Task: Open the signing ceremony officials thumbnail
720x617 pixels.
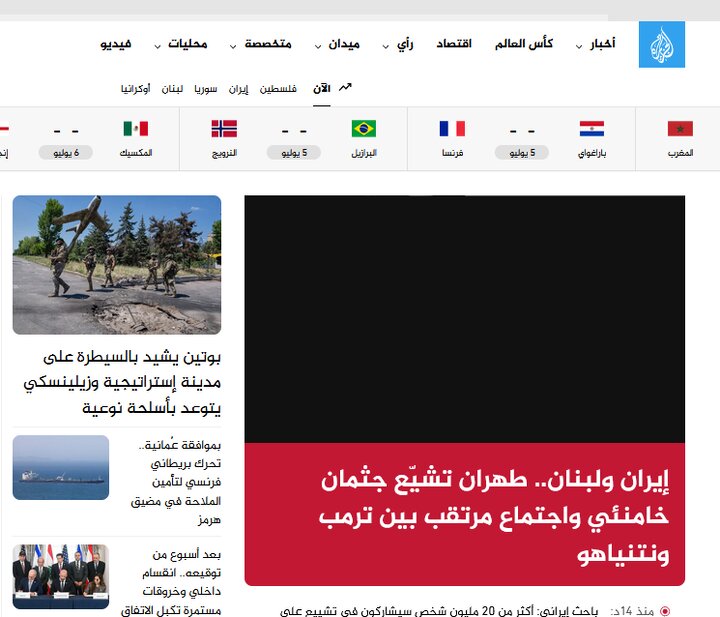Action: (61, 577)
